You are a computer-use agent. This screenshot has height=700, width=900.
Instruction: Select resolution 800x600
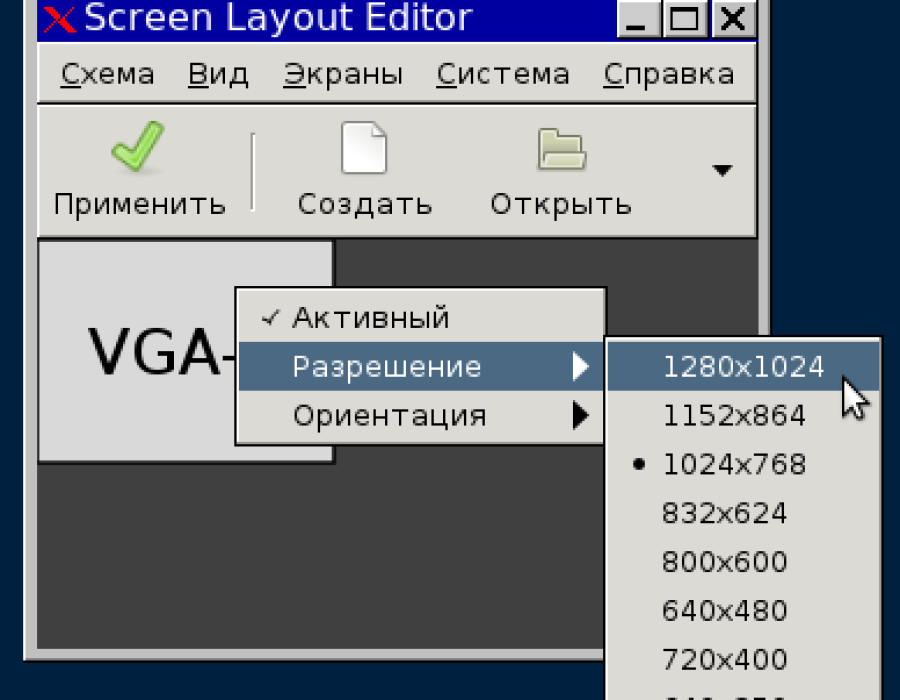tap(743, 561)
